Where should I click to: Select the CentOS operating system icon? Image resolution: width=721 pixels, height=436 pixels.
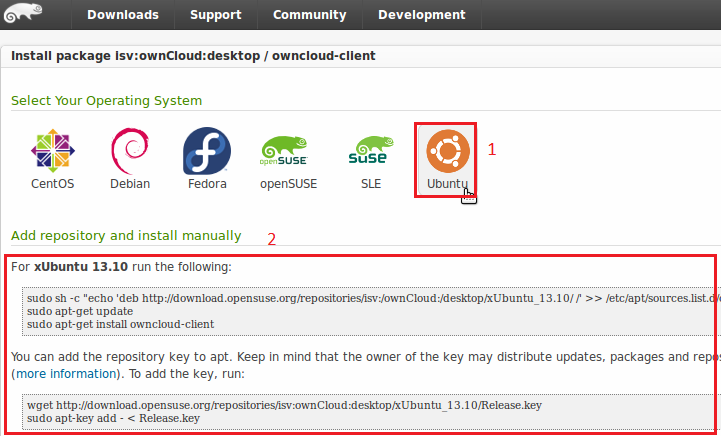tap(52, 151)
